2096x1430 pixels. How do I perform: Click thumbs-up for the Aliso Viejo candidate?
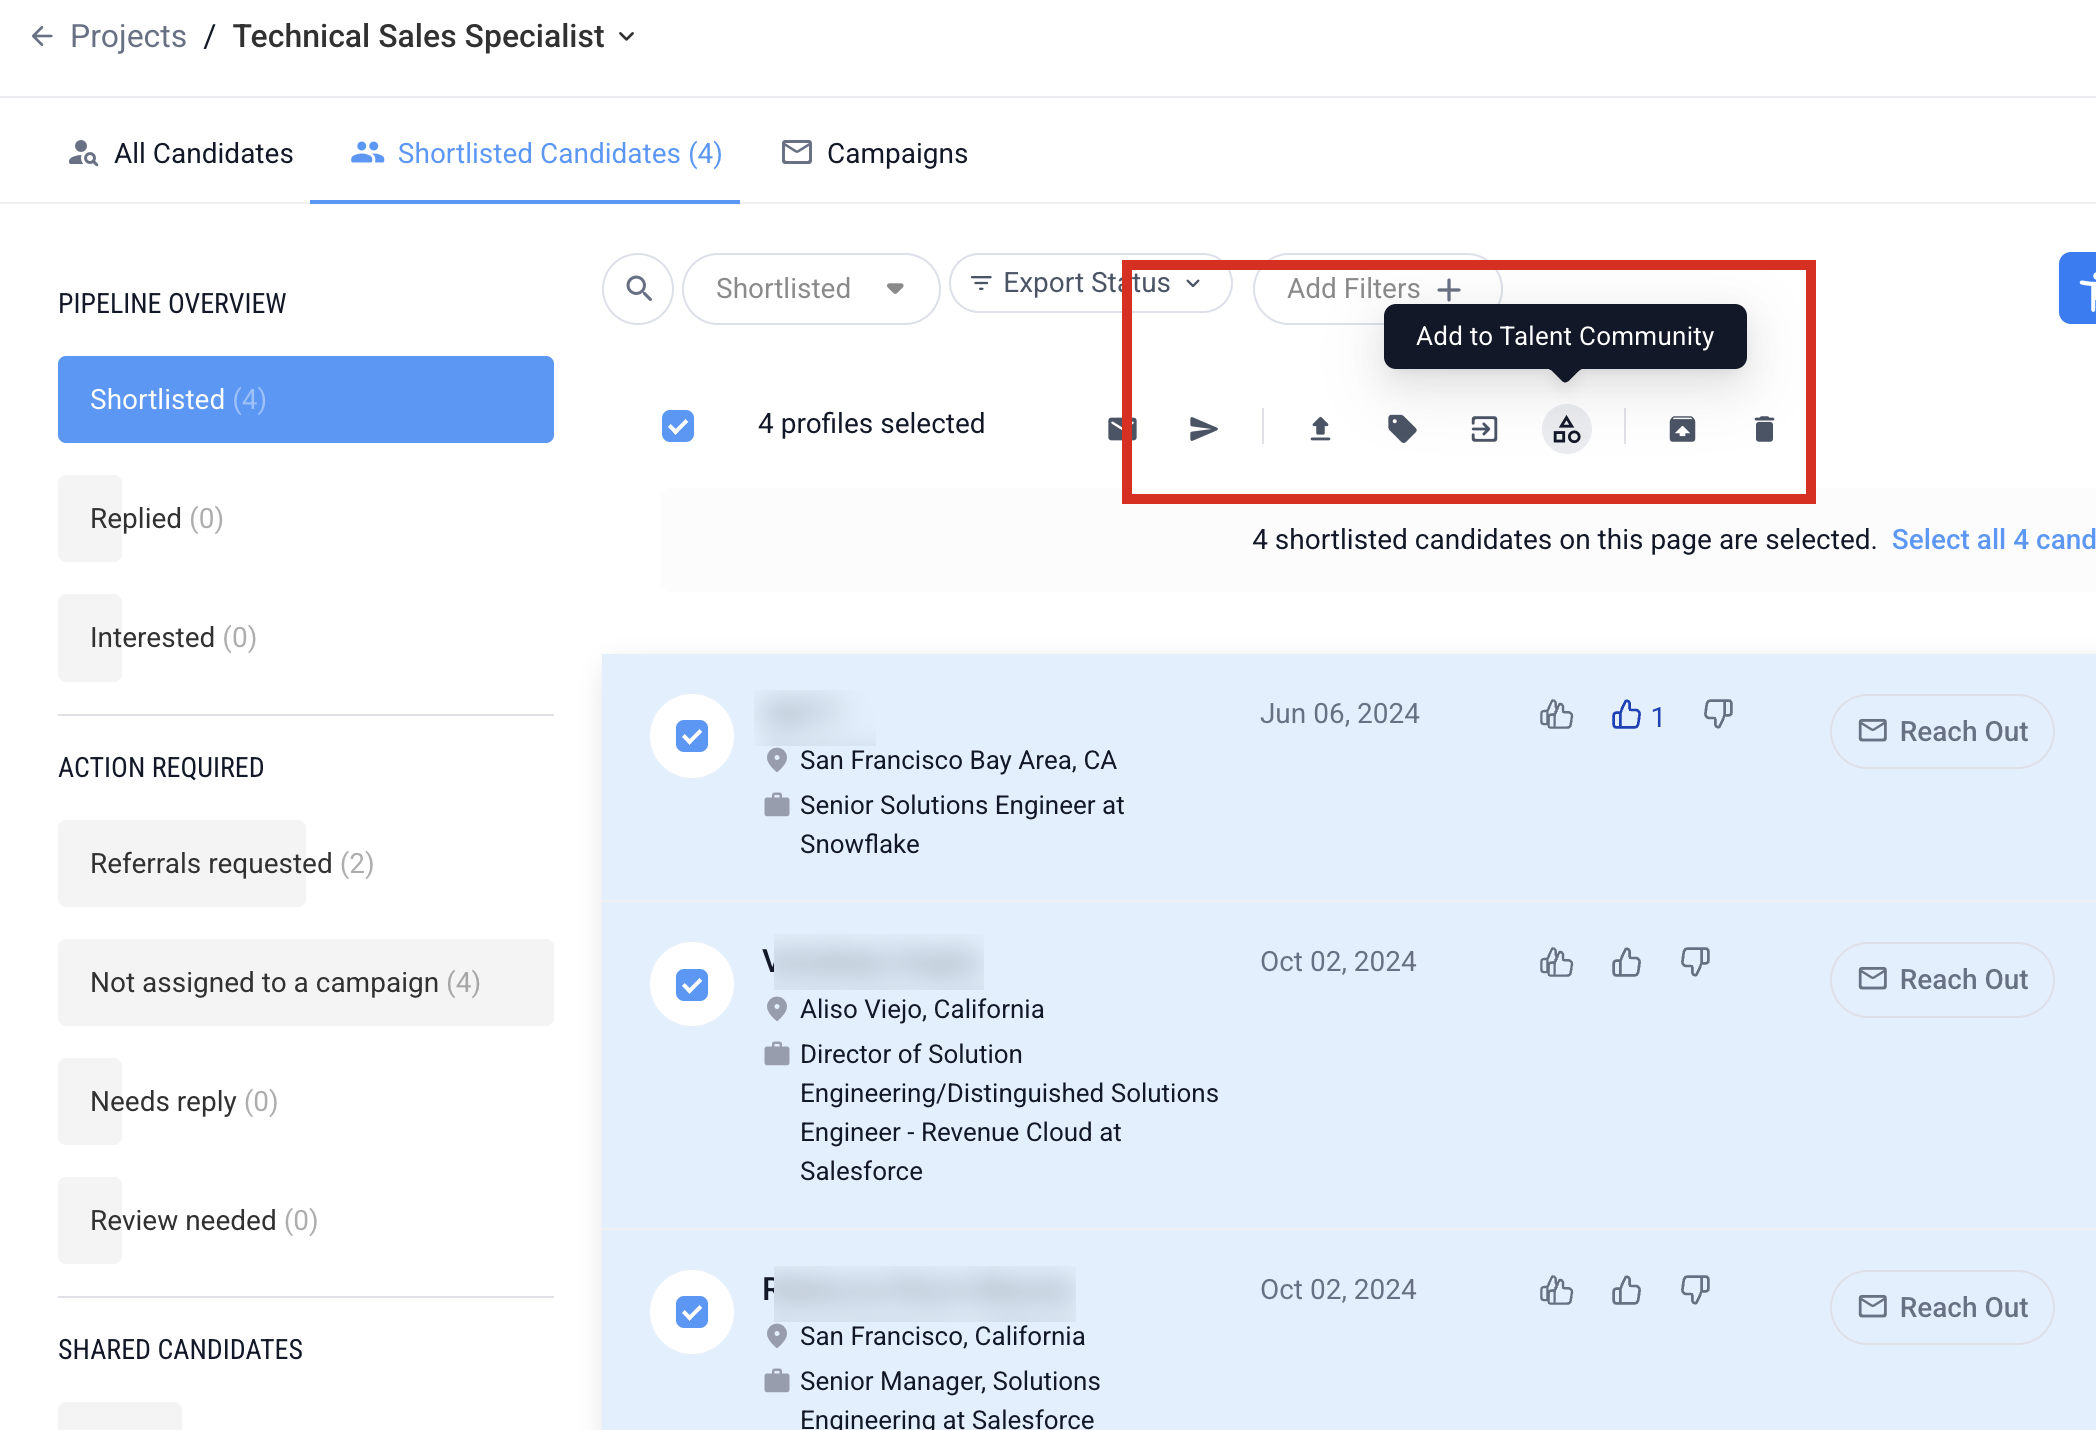tap(1626, 962)
